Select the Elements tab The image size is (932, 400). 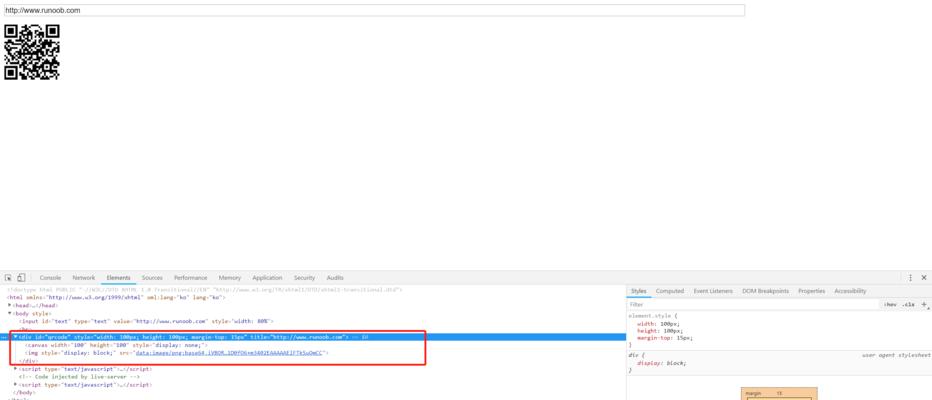pyautogui.click(x=118, y=278)
